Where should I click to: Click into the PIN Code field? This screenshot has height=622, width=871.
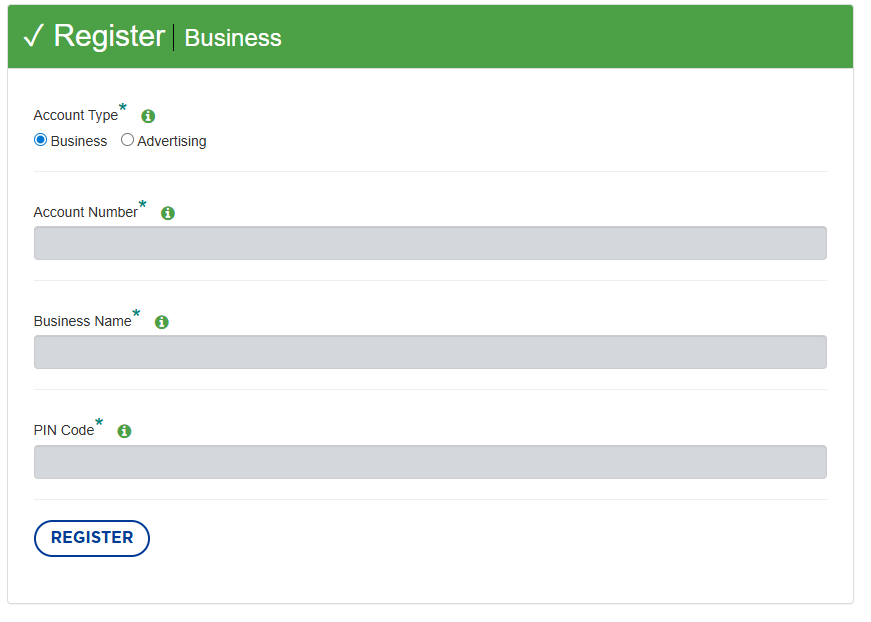[430, 462]
